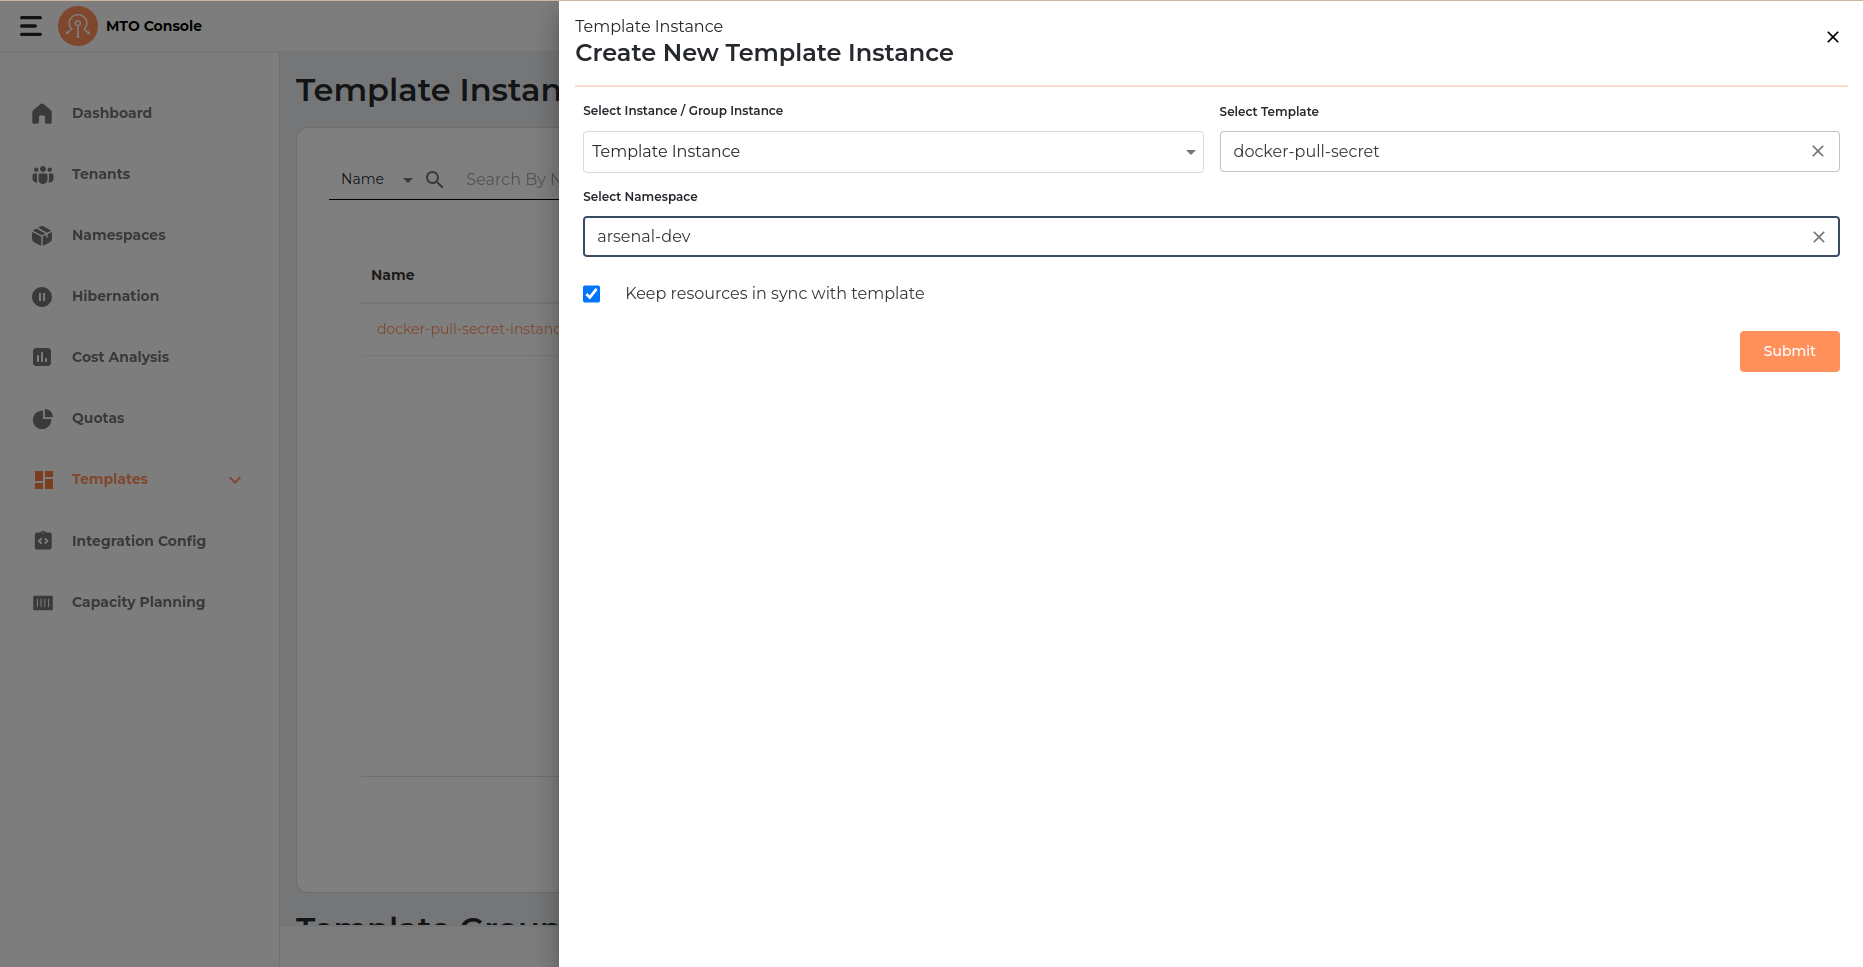
Task: Click the Cost Analysis chart icon
Action: pos(42,358)
